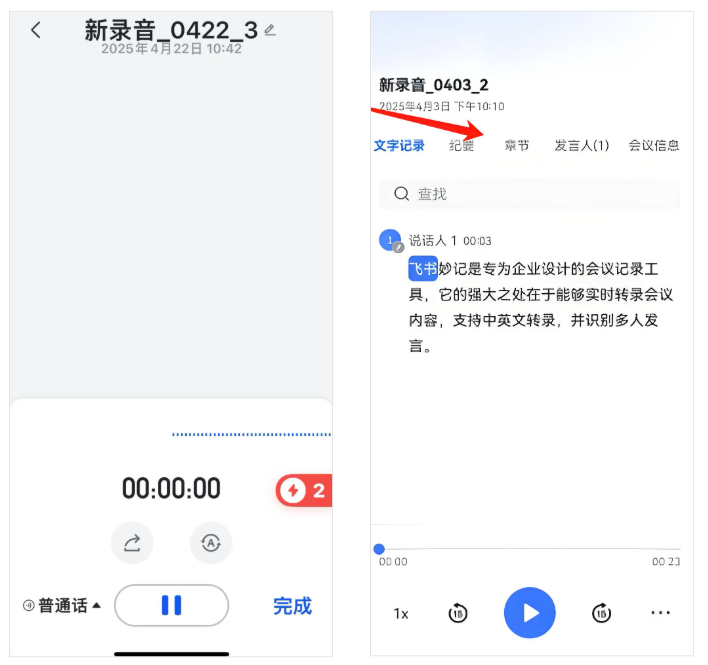Open the 普通话 language dropdown
The height and width of the screenshot is (665, 708).
coord(62,605)
